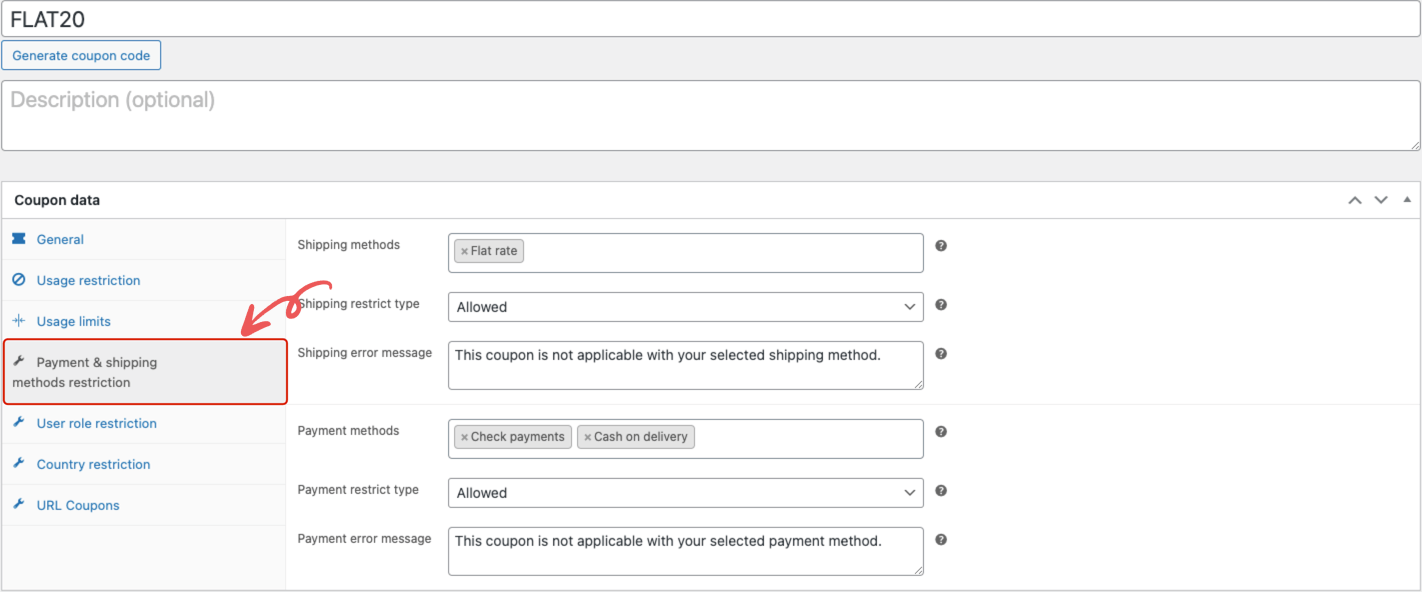Open the Payment restrict type dropdown
1422x592 pixels.
[685, 492]
